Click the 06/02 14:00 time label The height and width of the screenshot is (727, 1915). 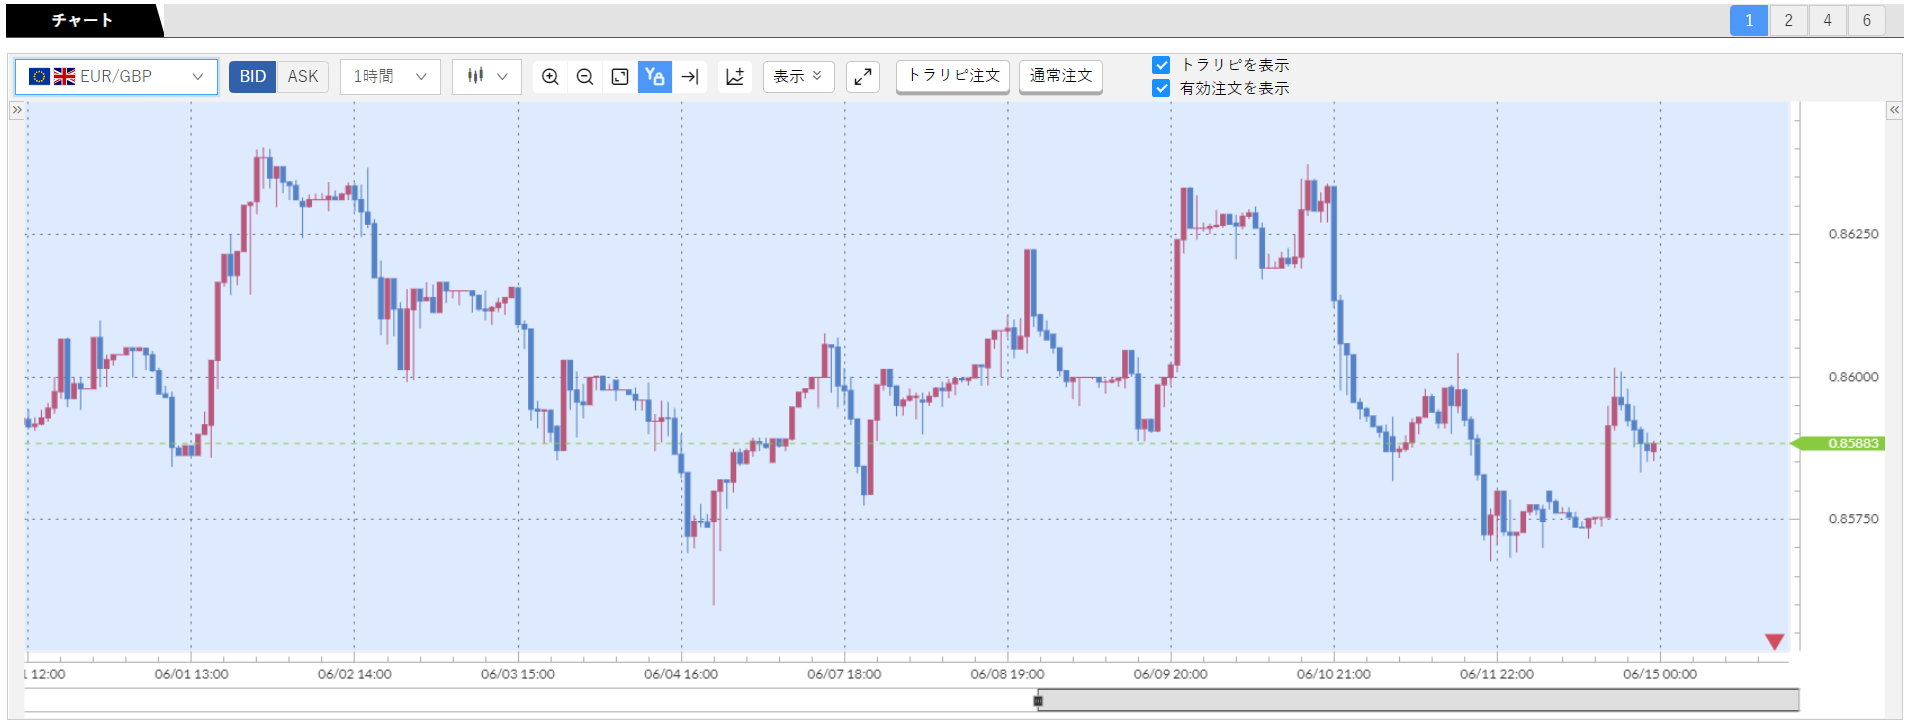354,674
